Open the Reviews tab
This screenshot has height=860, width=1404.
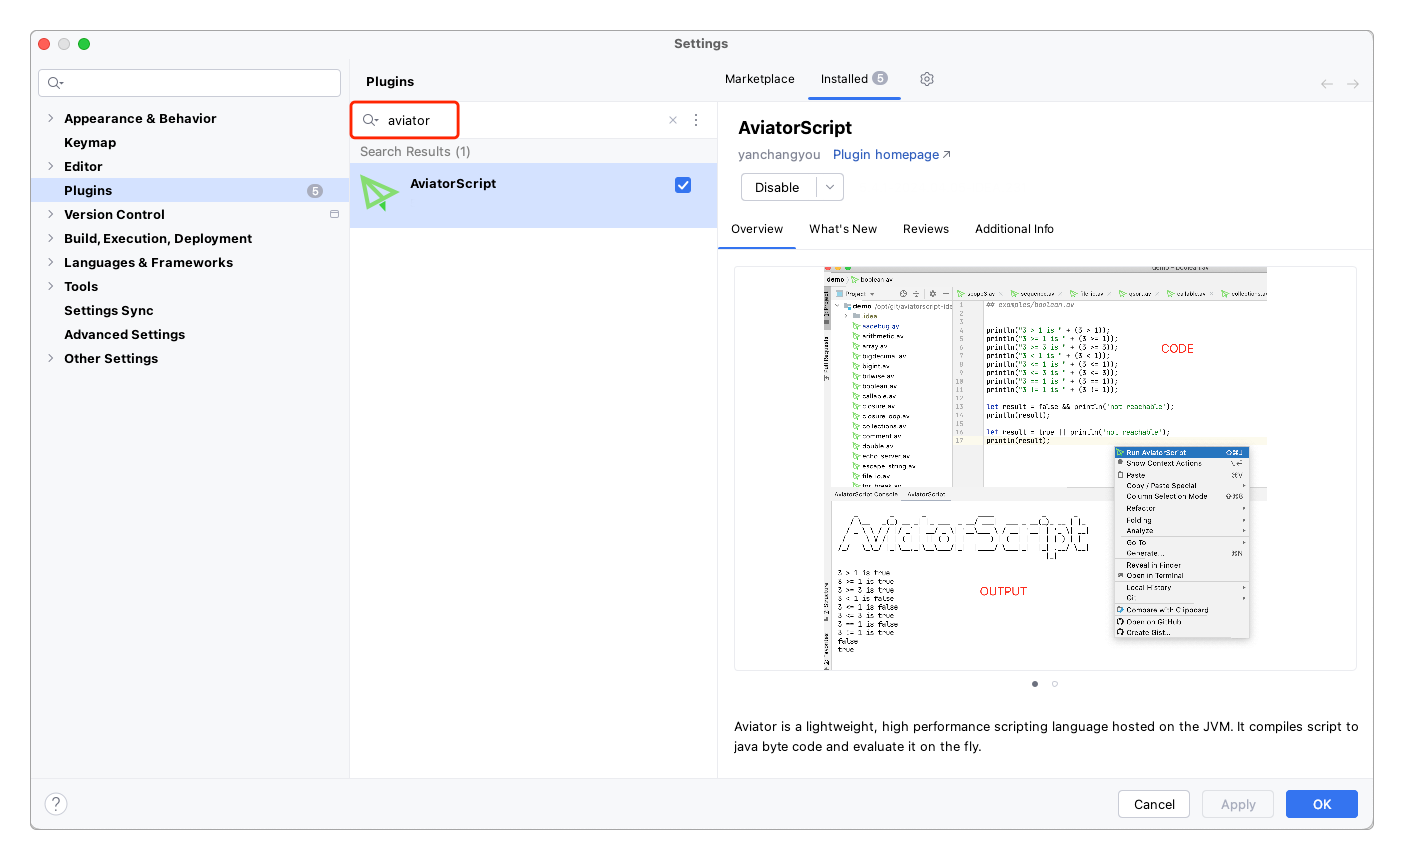coord(926,229)
